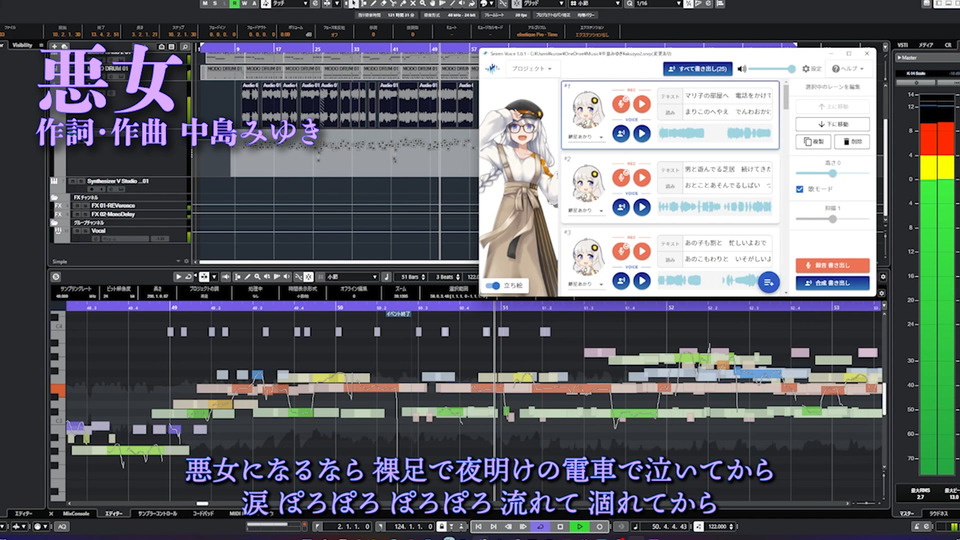Switch to the サンプラーコントロール tab
The width and height of the screenshot is (960, 540).
[x=157, y=514]
